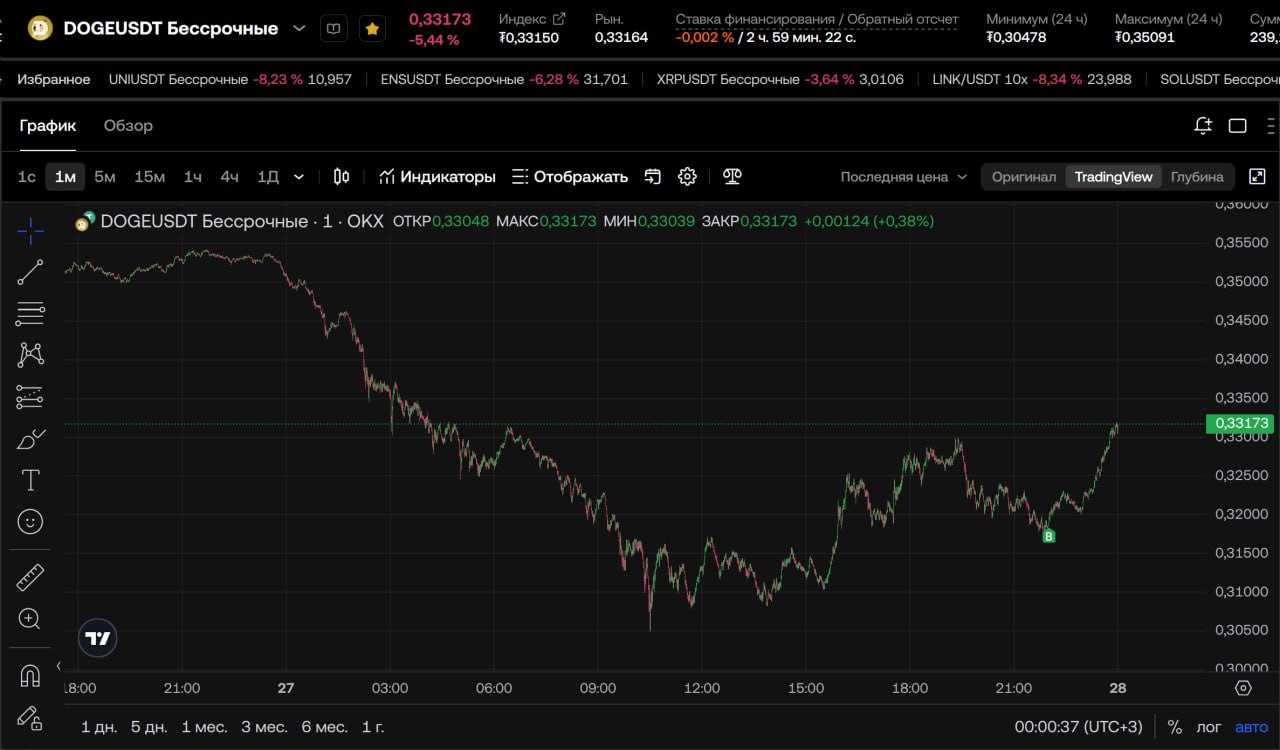Select the trend line drawing tool

31,272
